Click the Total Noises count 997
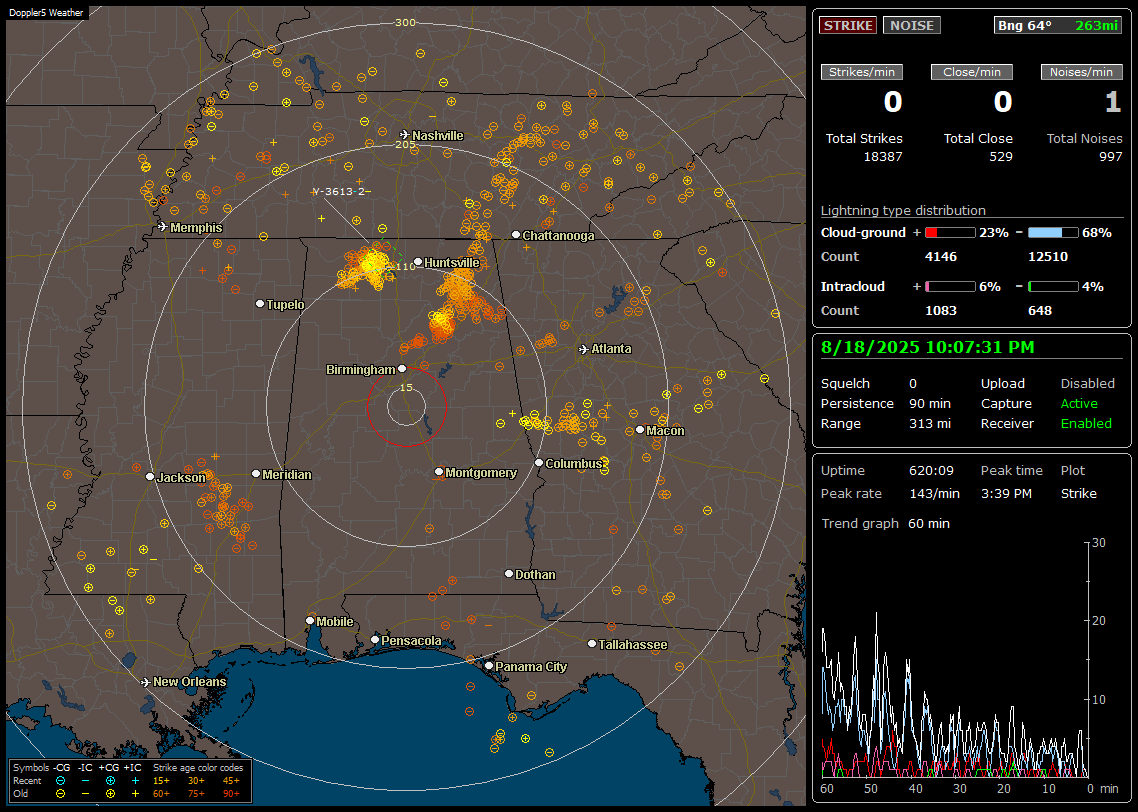The width and height of the screenshot is (1138, 812). [x=1110, y=157]
